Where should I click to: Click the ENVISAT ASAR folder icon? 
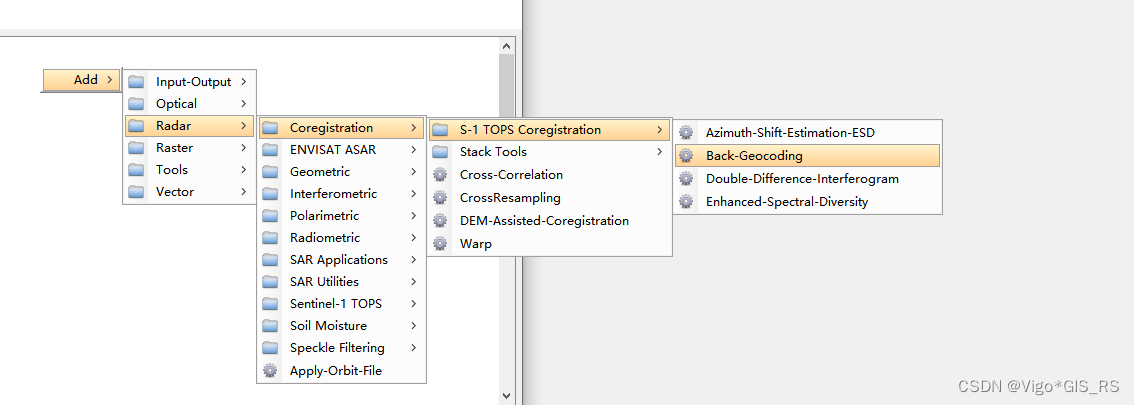[x=270, y=150]
